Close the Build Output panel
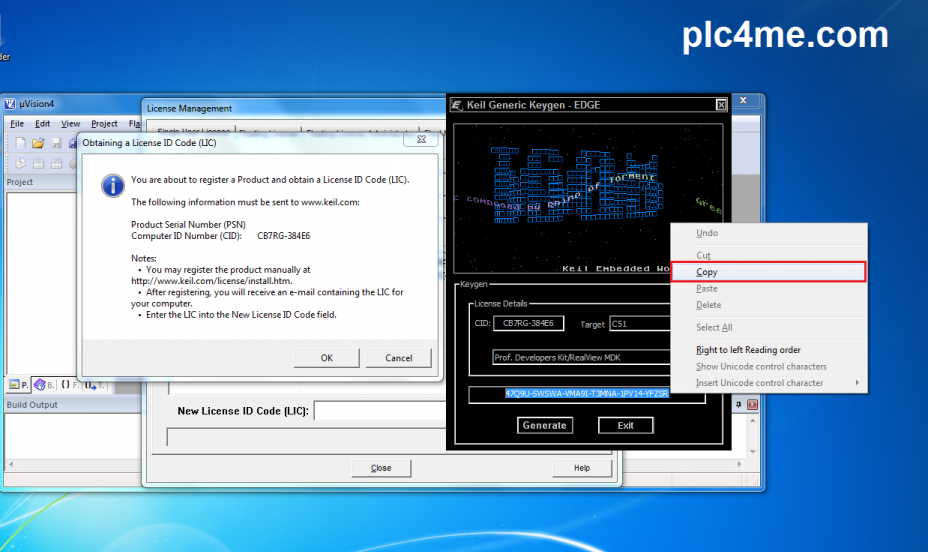 [752, 405]
